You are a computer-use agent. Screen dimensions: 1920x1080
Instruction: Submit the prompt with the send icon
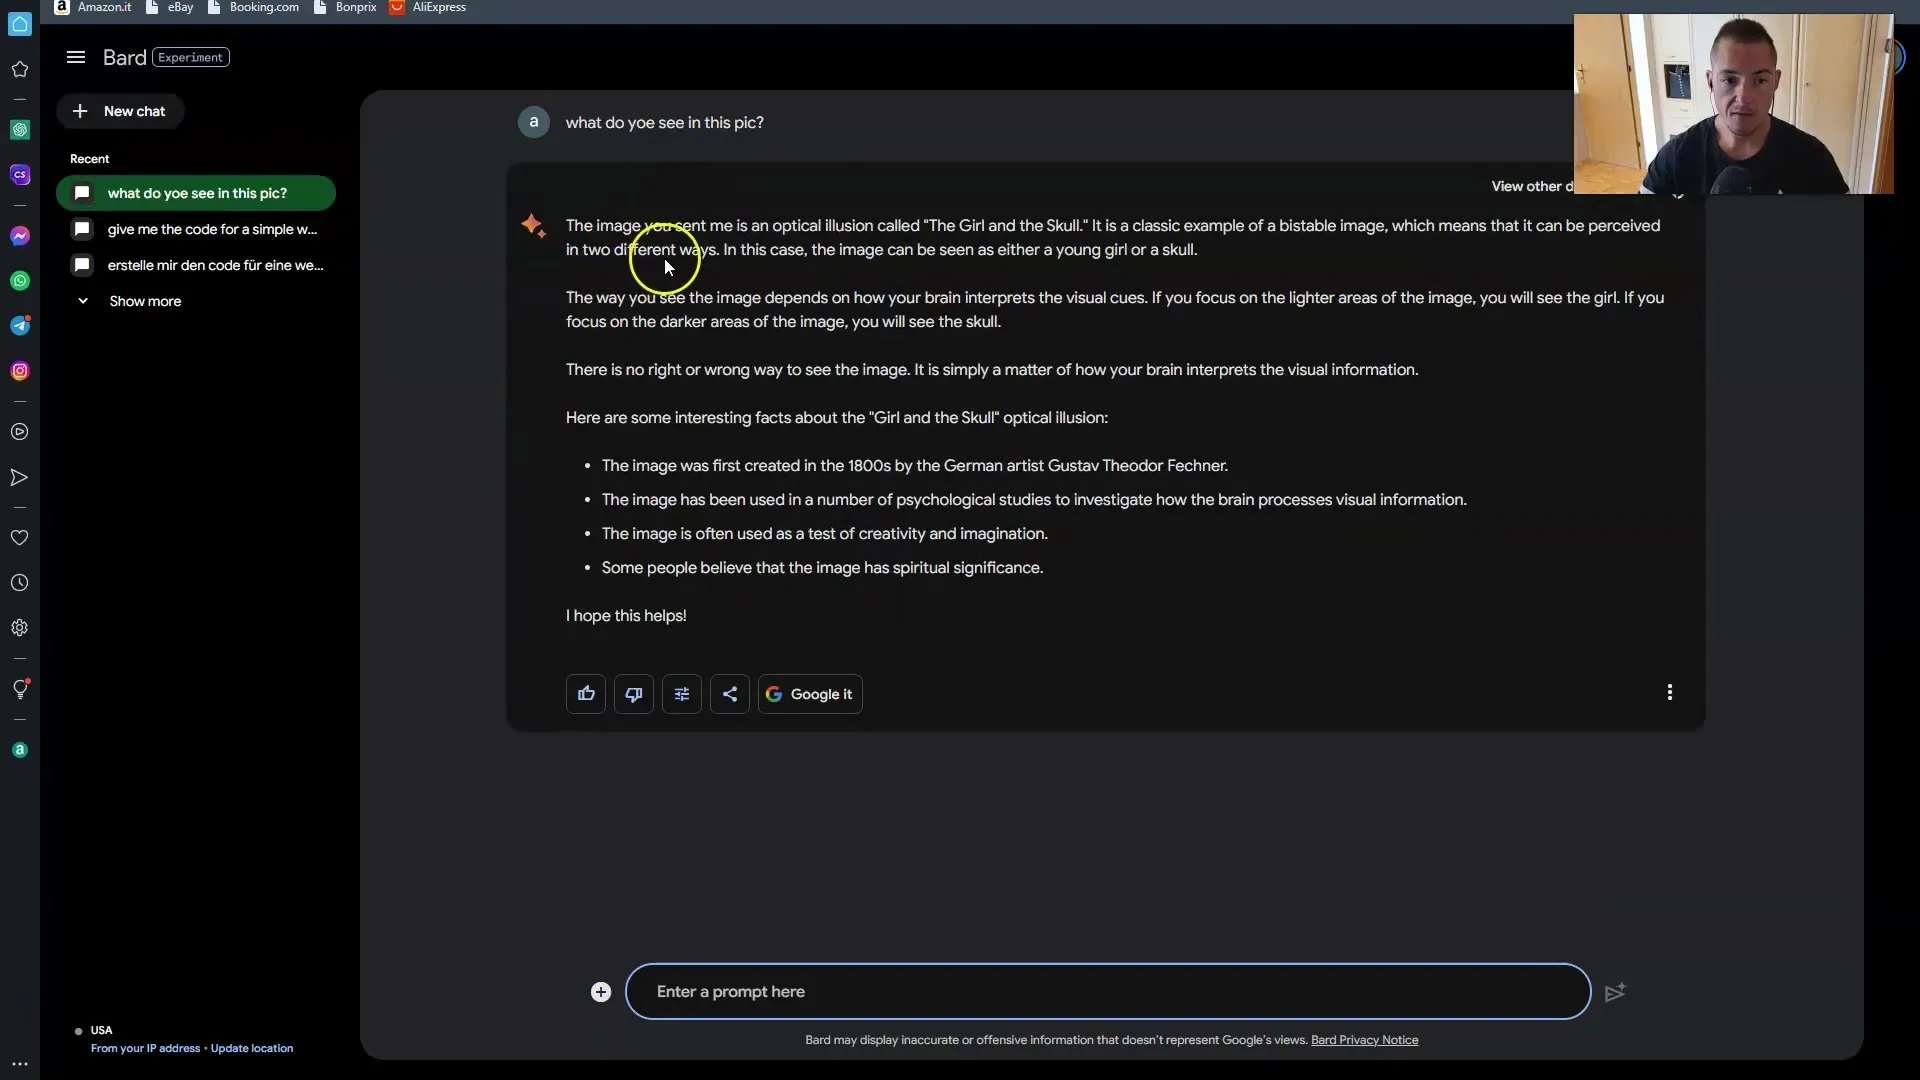click(x=1615, y=992)
